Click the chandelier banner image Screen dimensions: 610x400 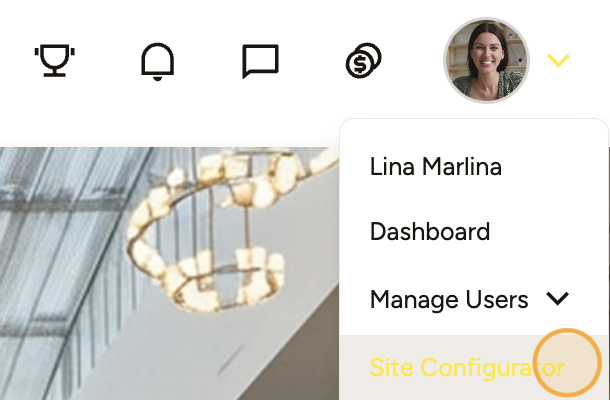click(x=169, y=273)
